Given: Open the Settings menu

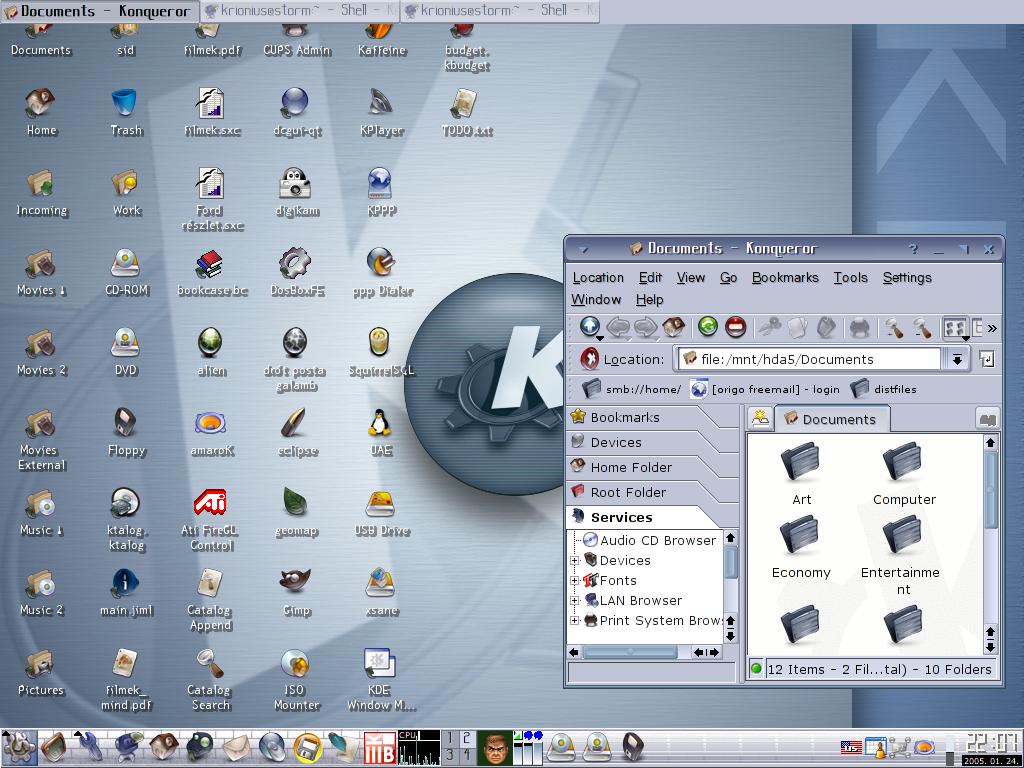Looking at the screenshot, I should point(907,278).
